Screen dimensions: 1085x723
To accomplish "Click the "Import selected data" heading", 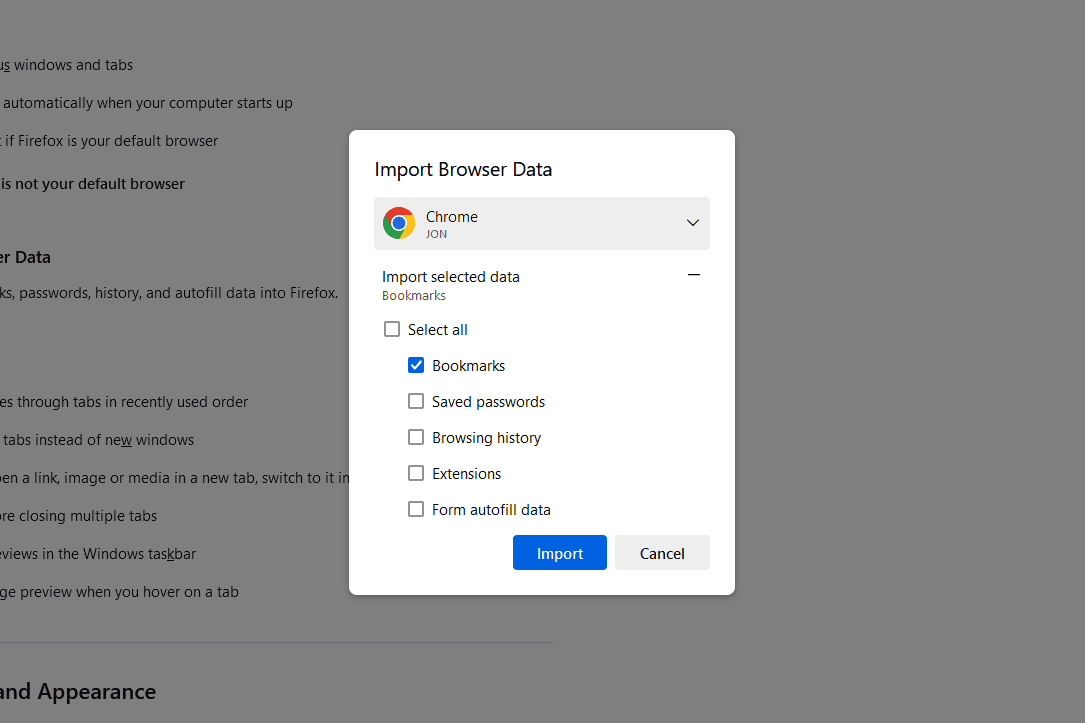I will click(451, 277).
